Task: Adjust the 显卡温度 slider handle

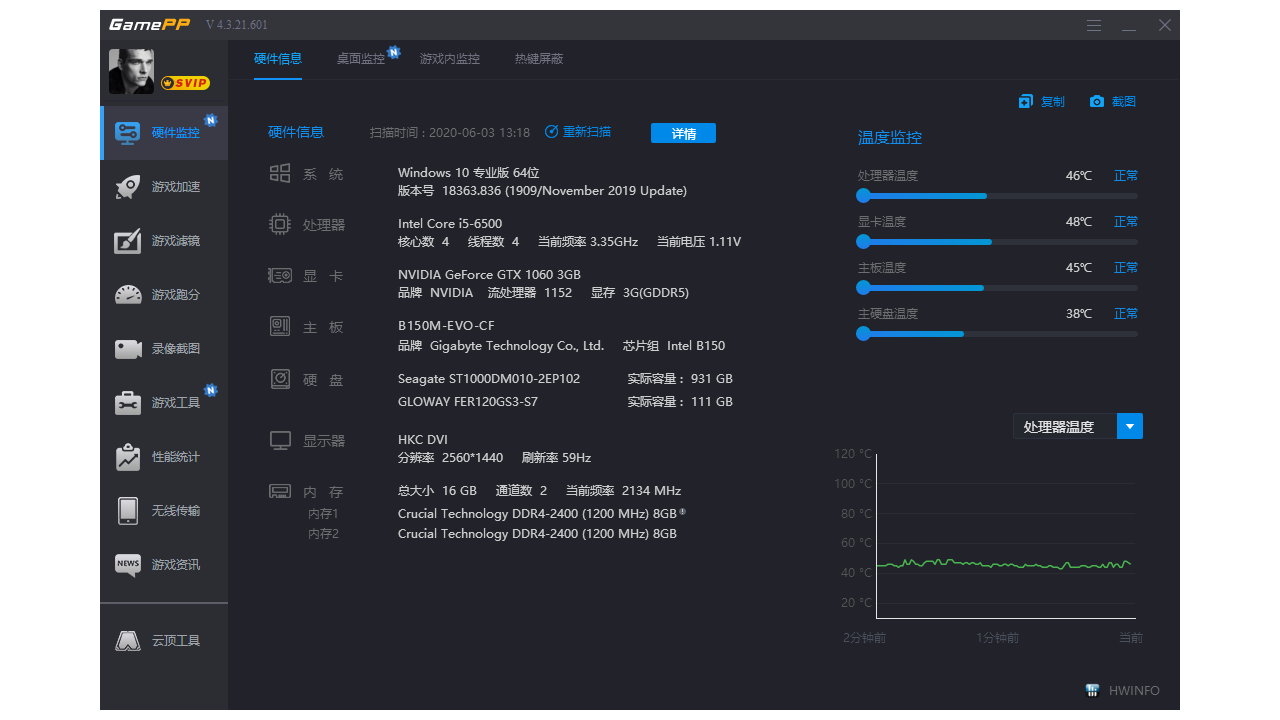Action: tap(863, 242)
